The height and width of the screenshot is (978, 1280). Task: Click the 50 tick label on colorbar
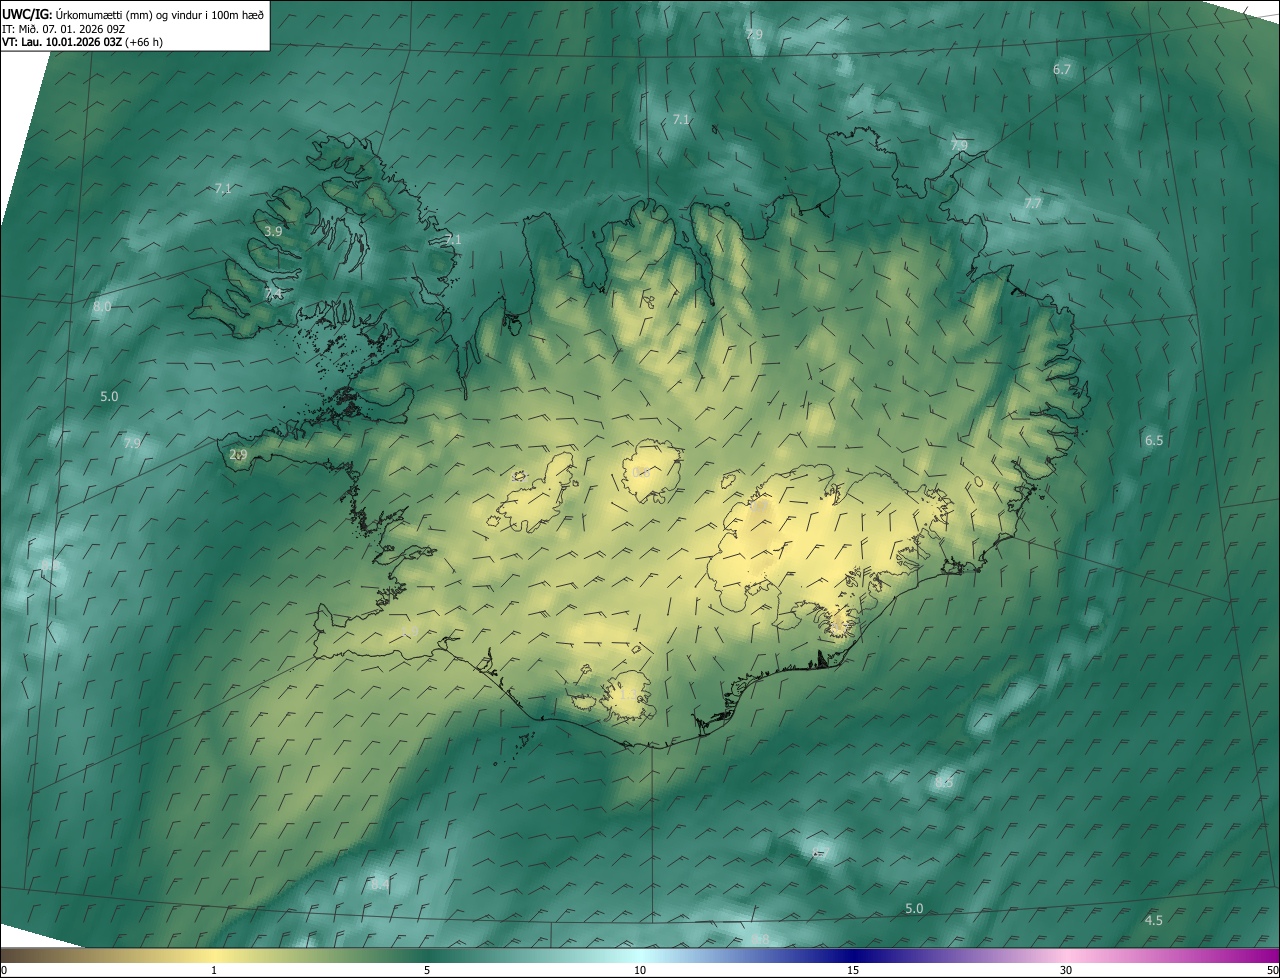[x=1272, y=971]
